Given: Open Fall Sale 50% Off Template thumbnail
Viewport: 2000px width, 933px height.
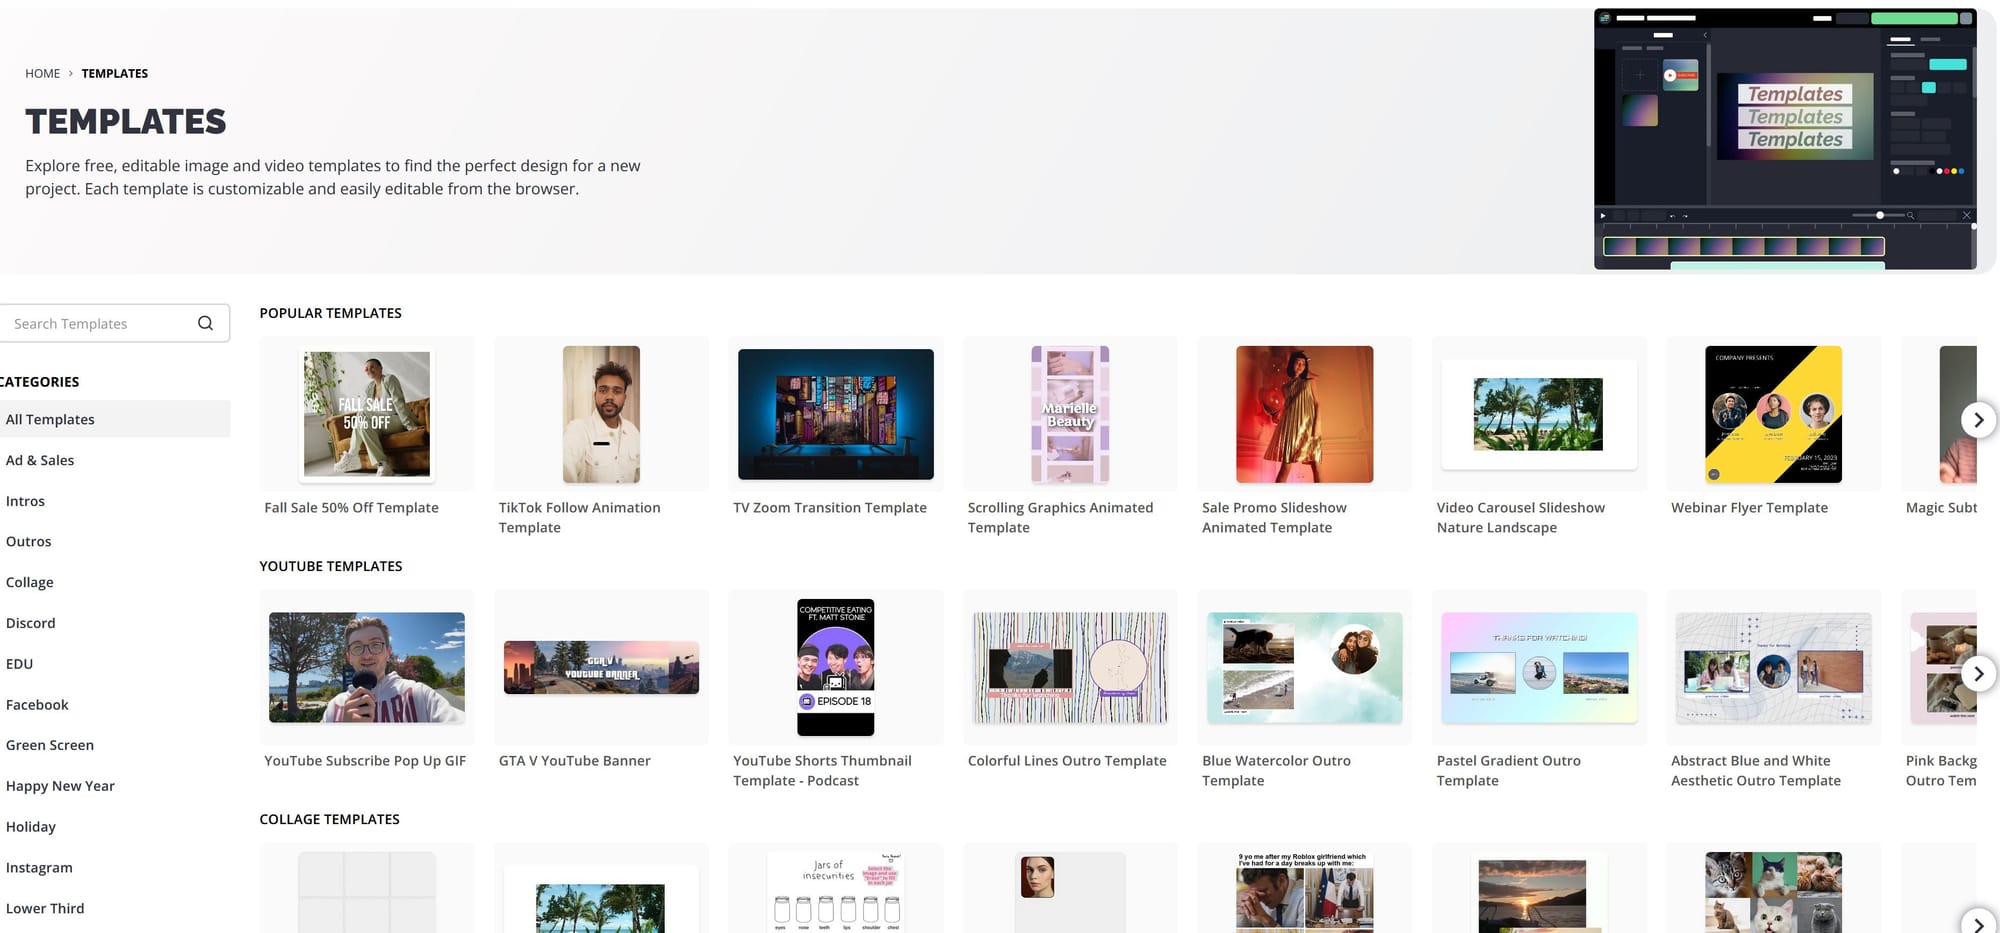Looking at the screenshot, I should point(367,414).
